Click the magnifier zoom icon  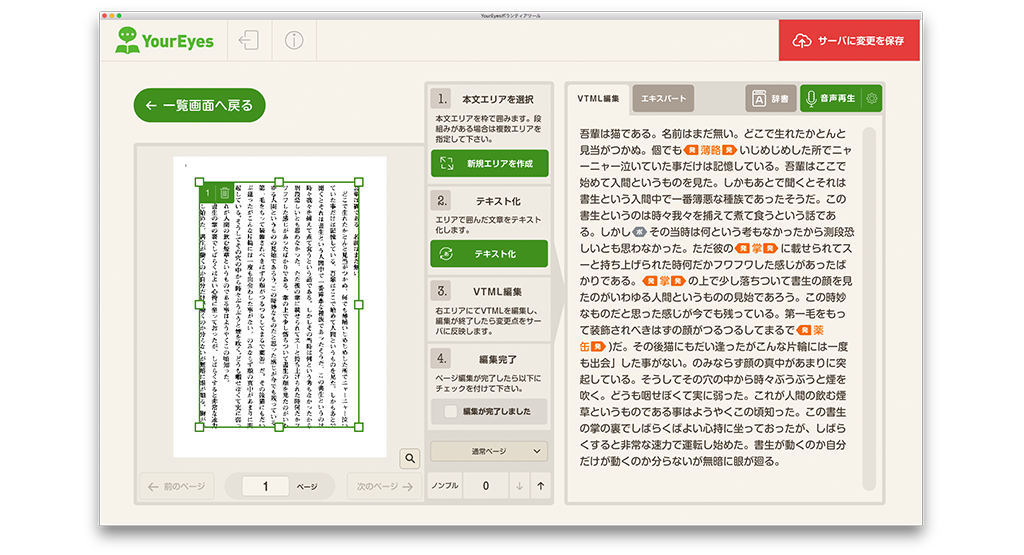(x=409, y=458)
